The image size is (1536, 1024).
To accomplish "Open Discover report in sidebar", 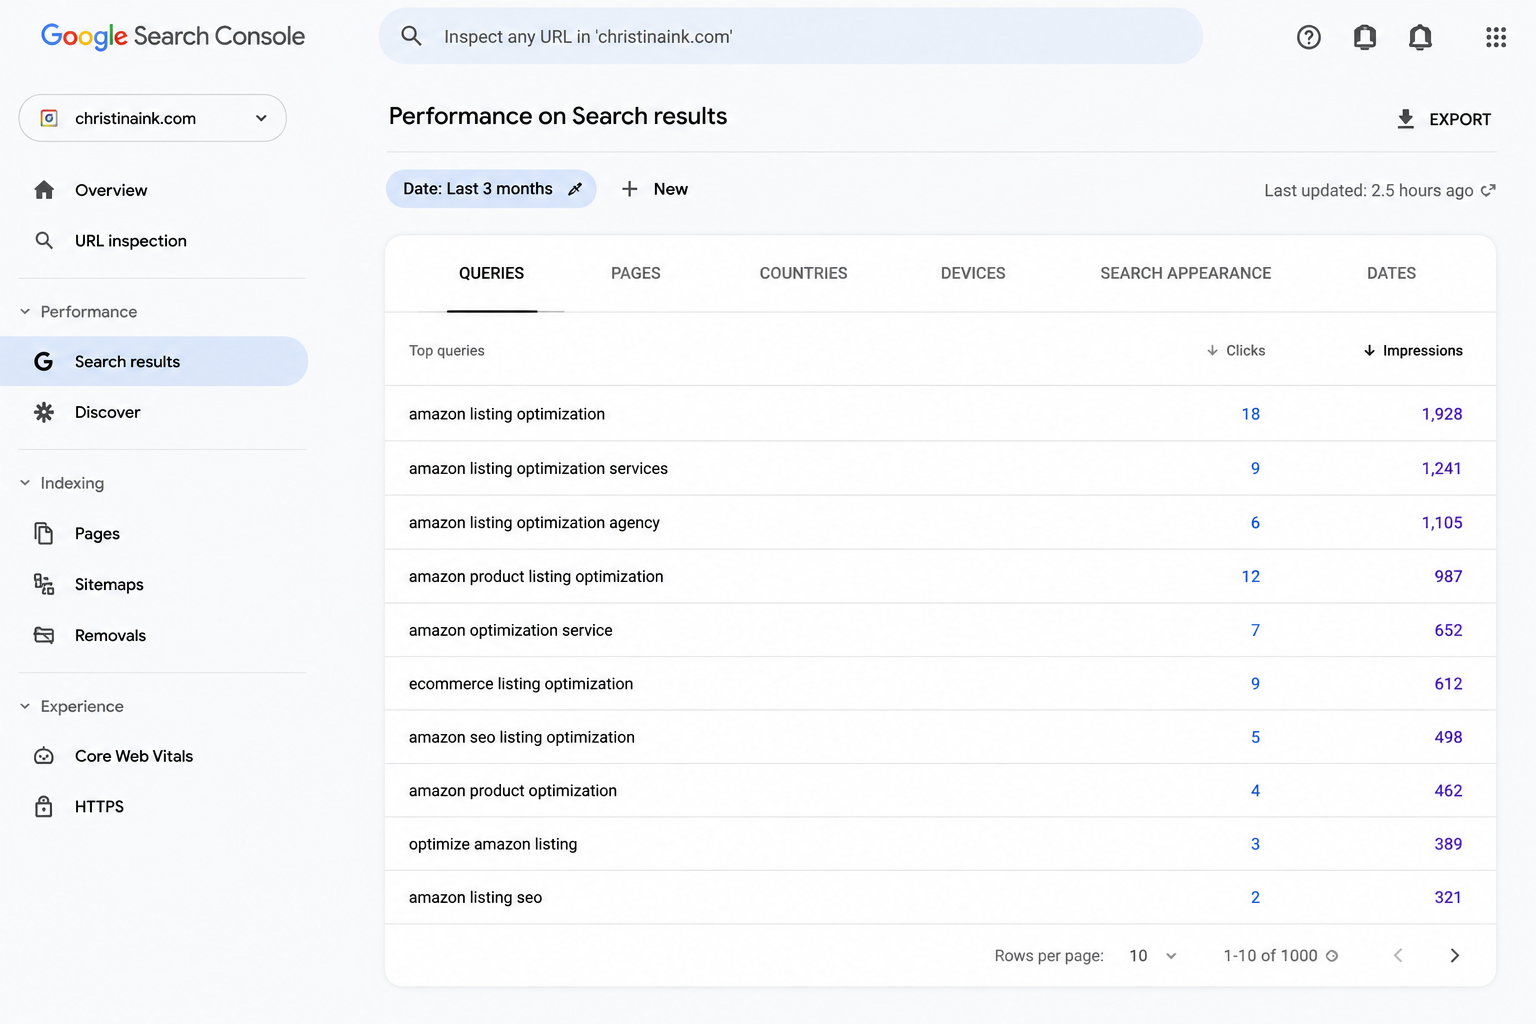I will click(x=107, y=412).
